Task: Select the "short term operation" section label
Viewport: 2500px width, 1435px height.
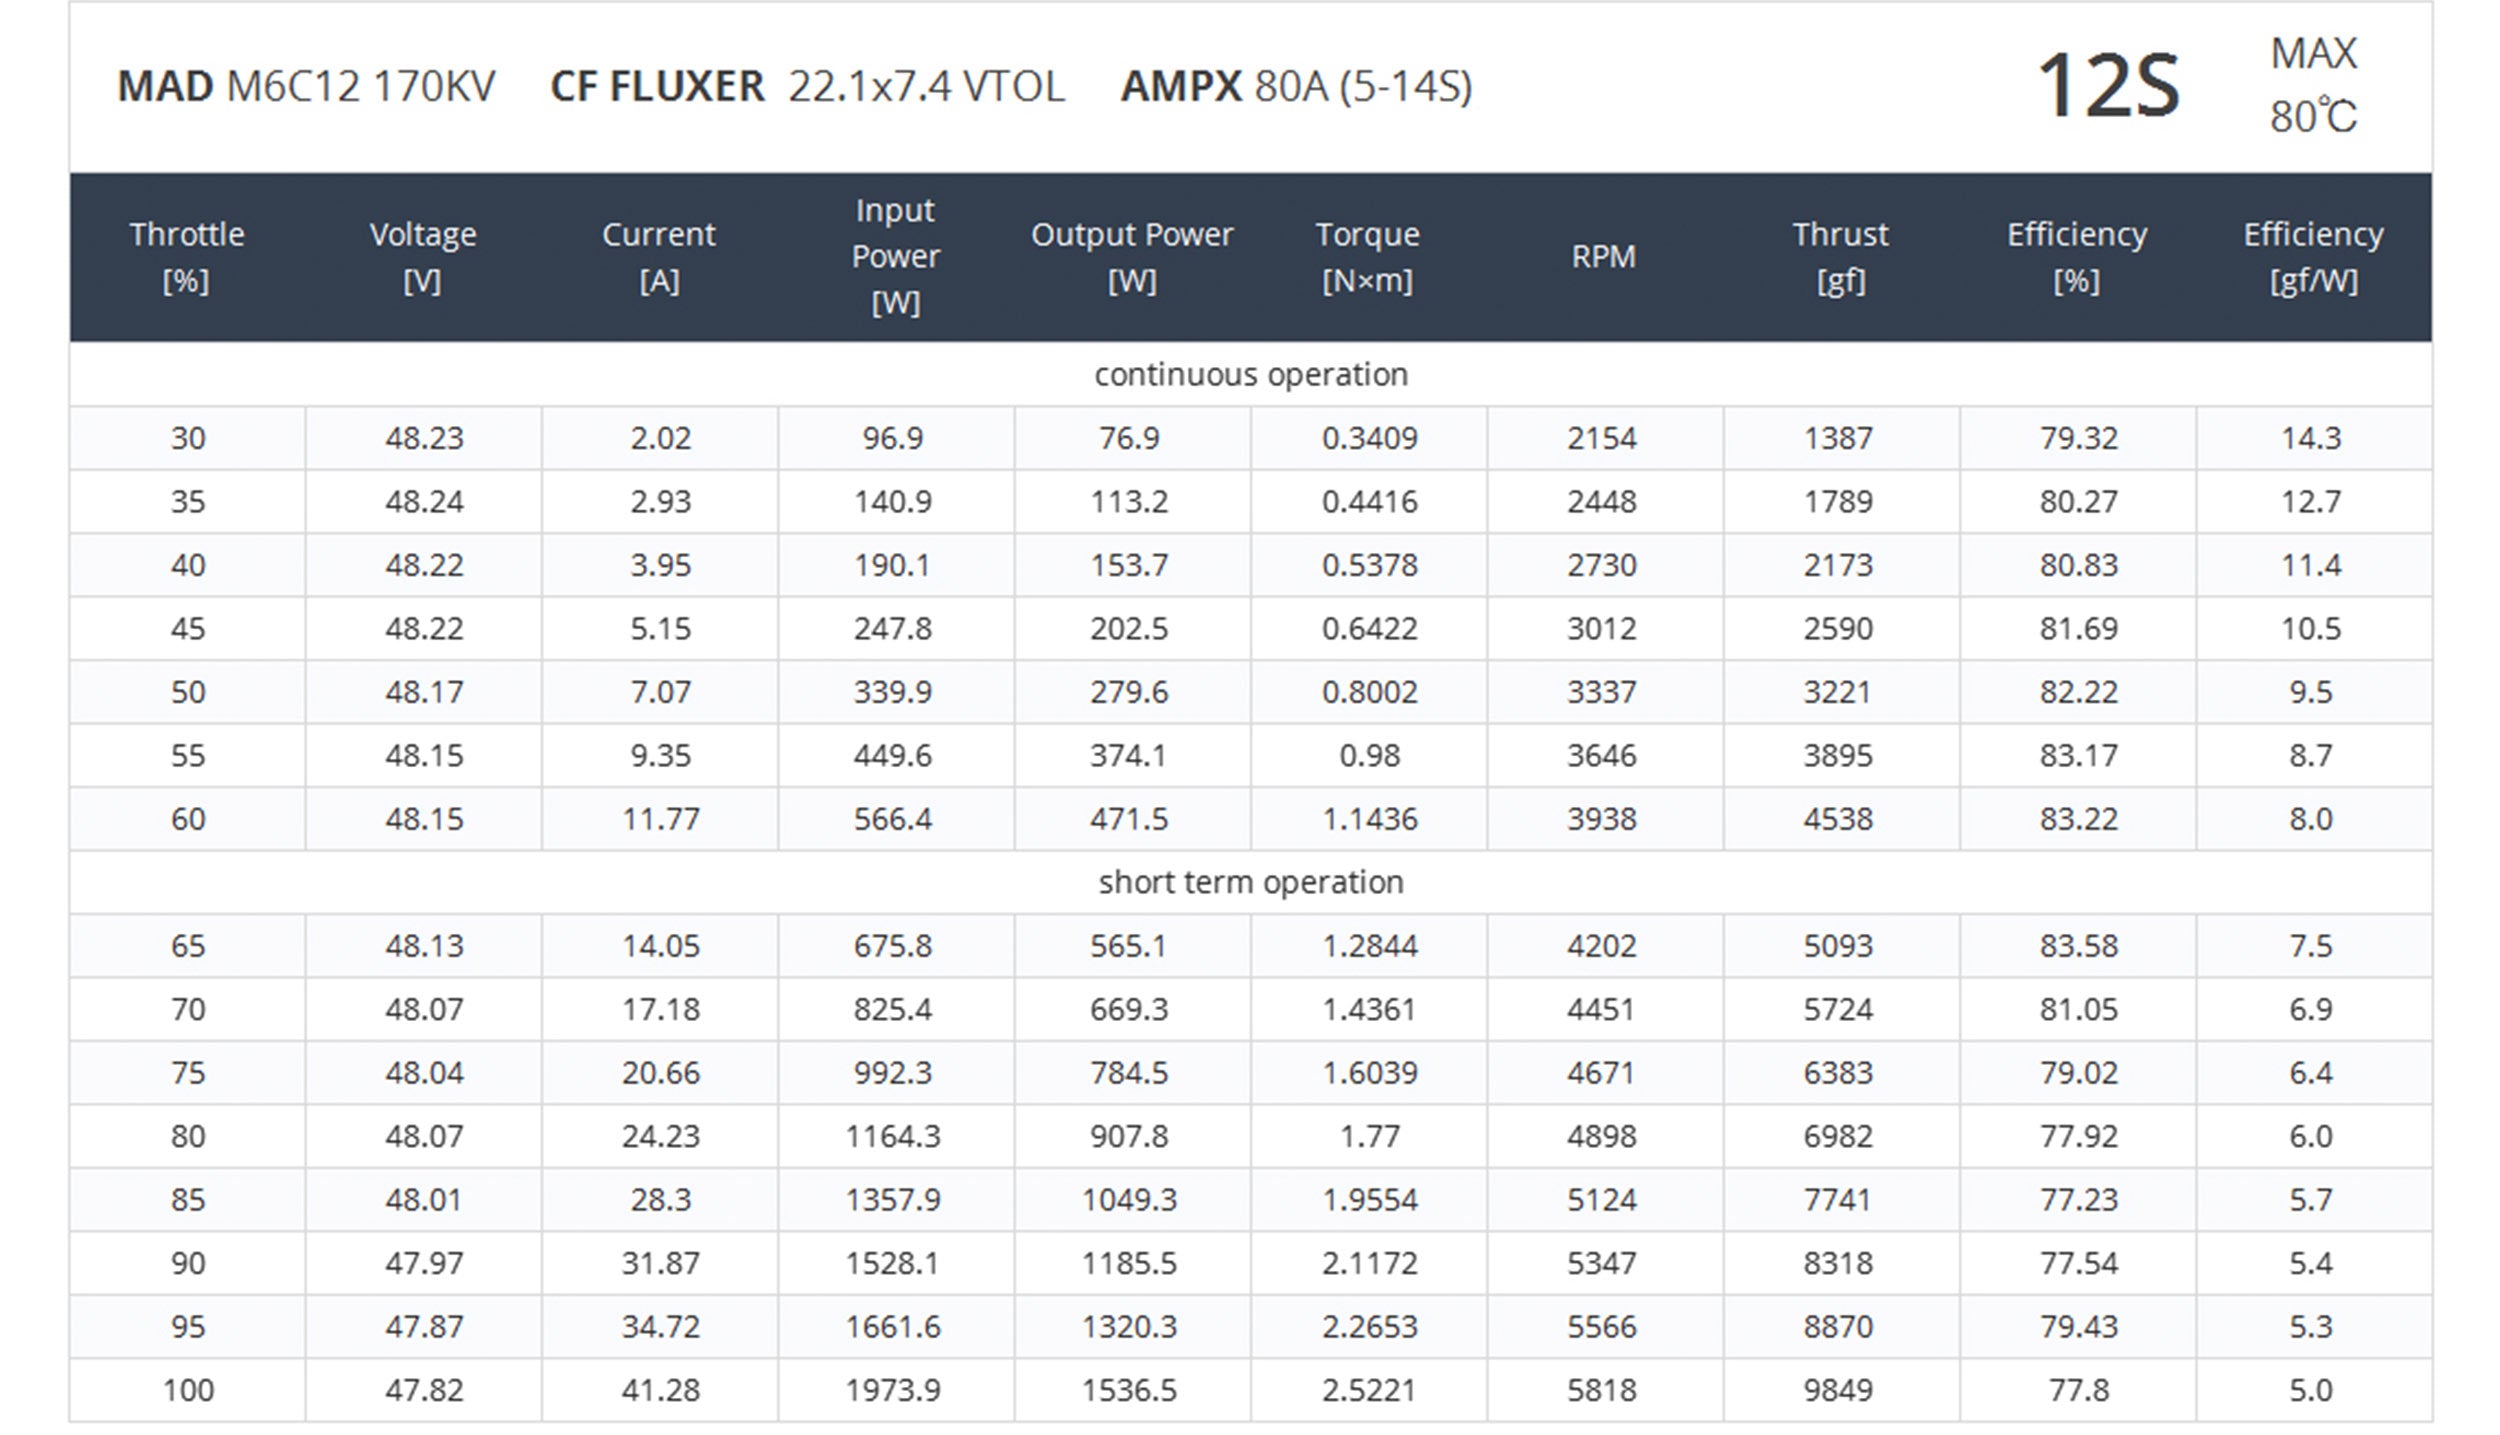Action: point(1250,882)
